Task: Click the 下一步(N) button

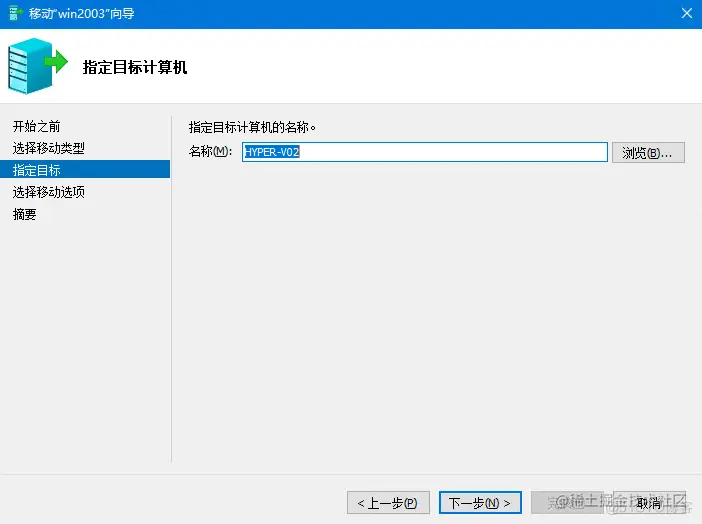Action: pos(480,503)
